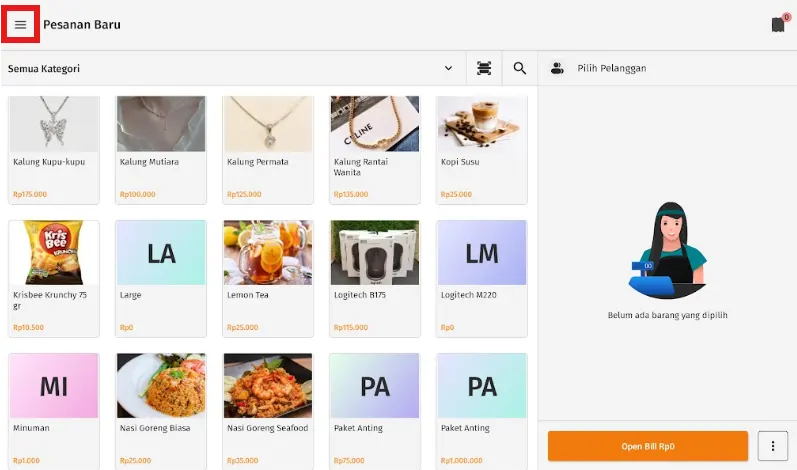Add Lemon Tea to the order

pos(268,278)
